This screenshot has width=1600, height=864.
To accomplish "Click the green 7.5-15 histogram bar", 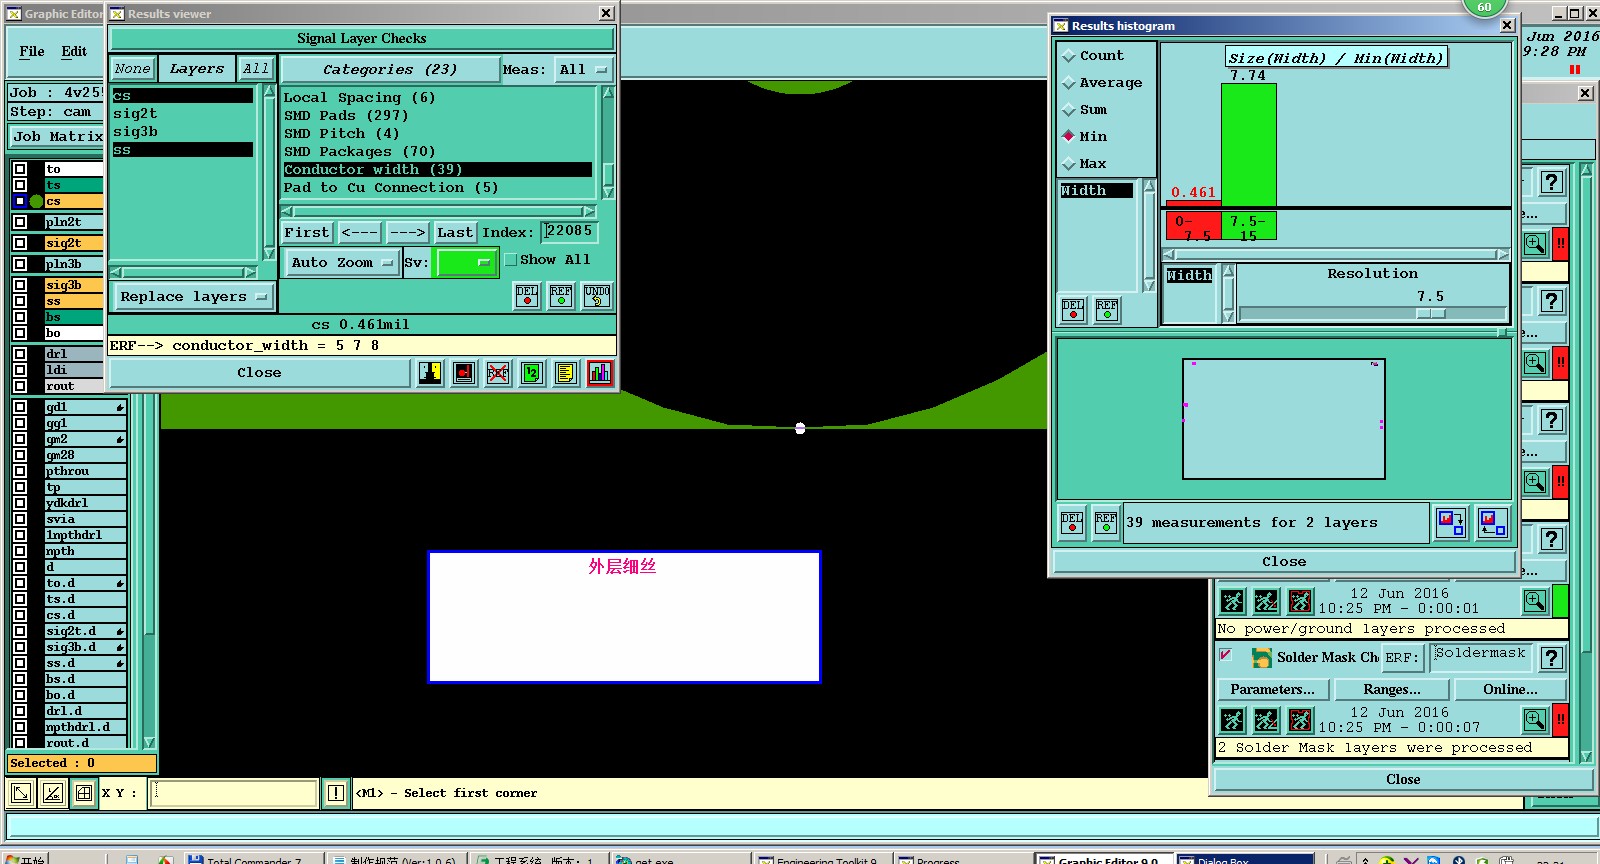I will (x=1248, y=146).
